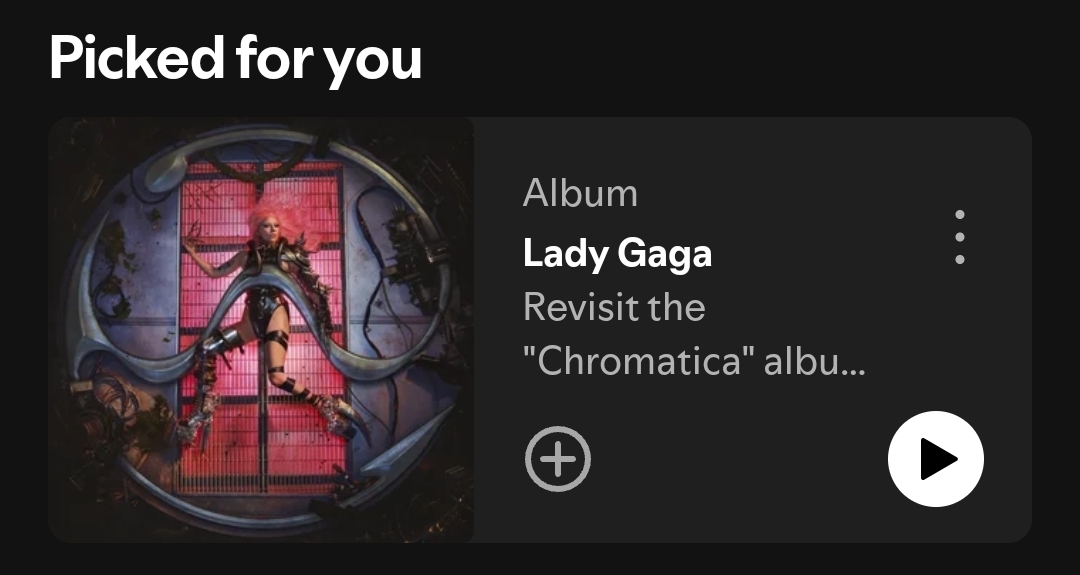Select the "Revisit the Chromatica" description text
This screenshot has width=1080, height=575.
coord(694,334)
